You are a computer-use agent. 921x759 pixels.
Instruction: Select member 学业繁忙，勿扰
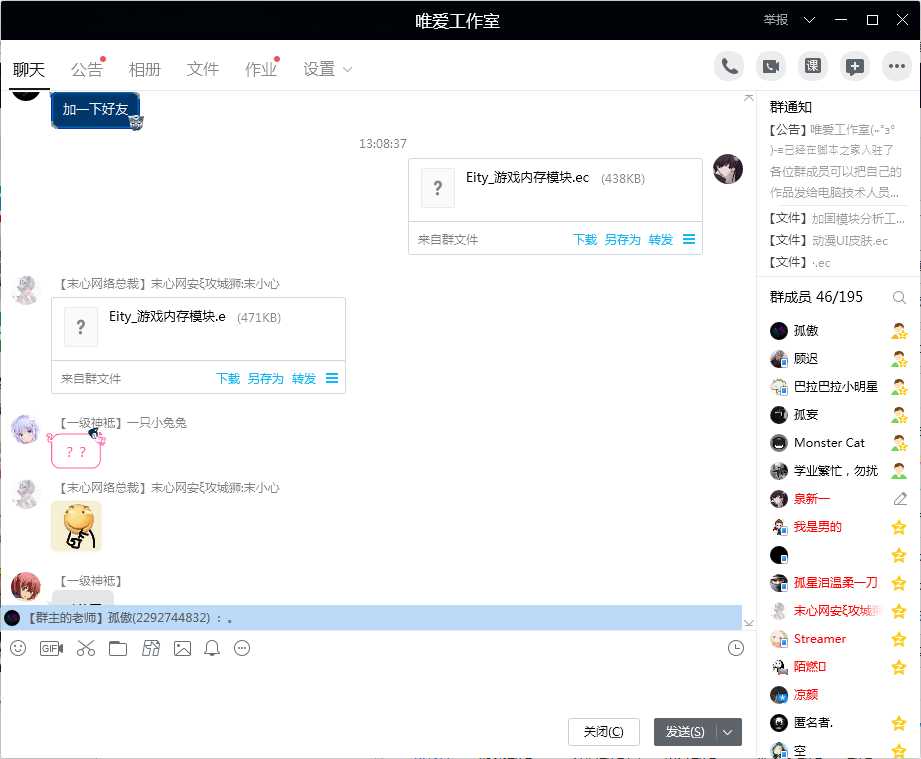(x=838, y=471)
